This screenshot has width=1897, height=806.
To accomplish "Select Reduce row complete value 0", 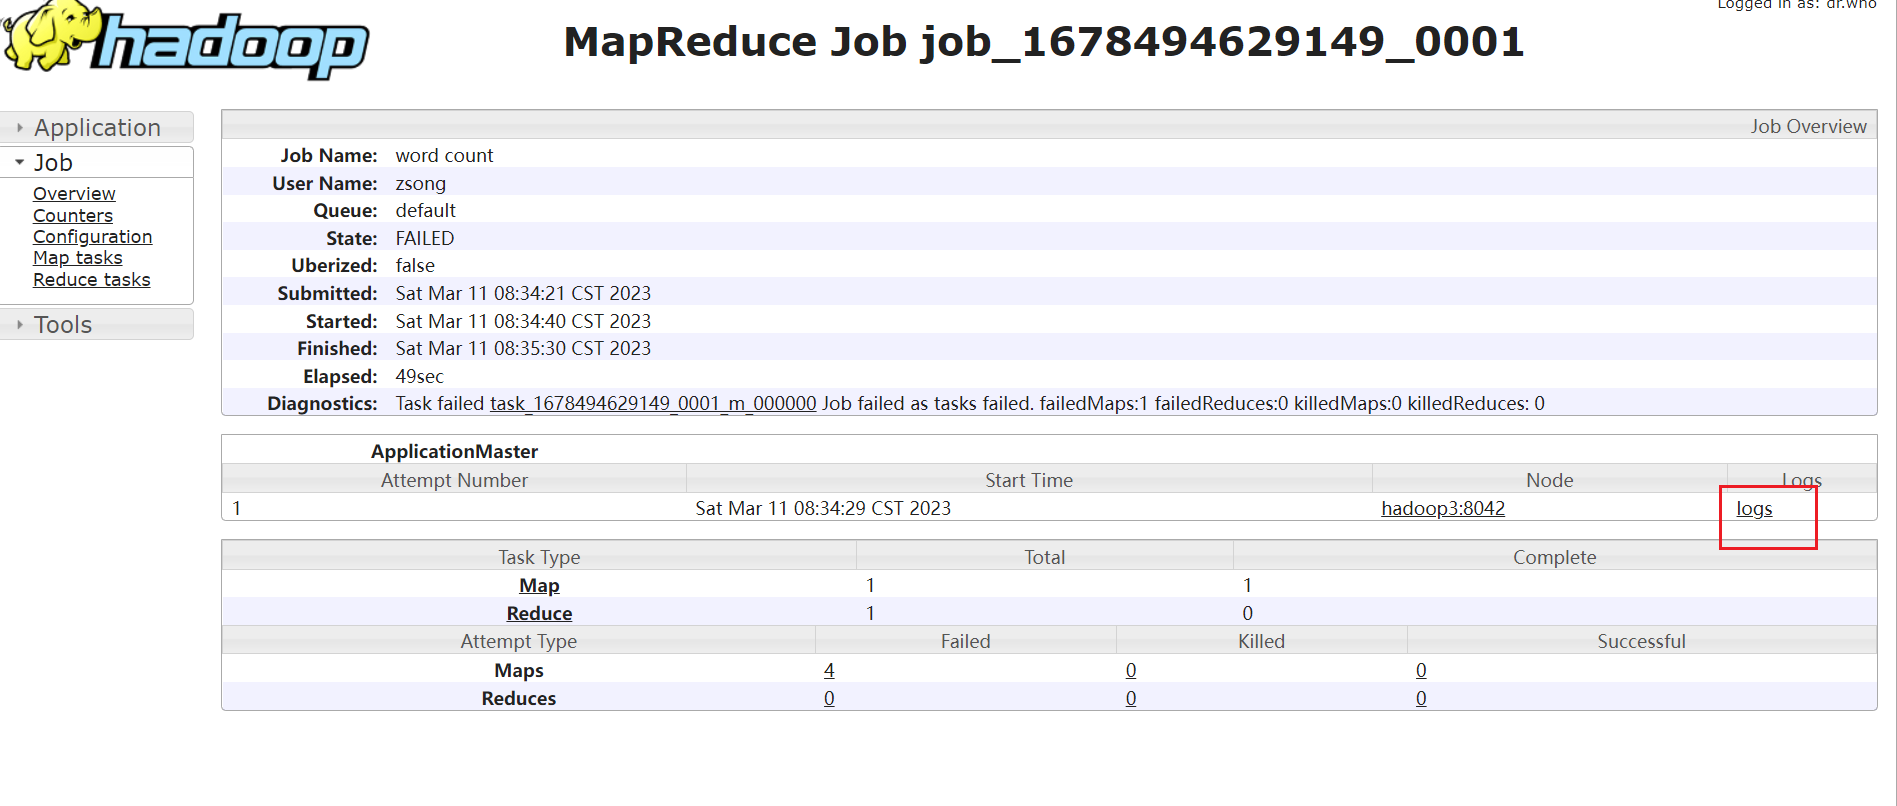I will (x=1248, y=613).
